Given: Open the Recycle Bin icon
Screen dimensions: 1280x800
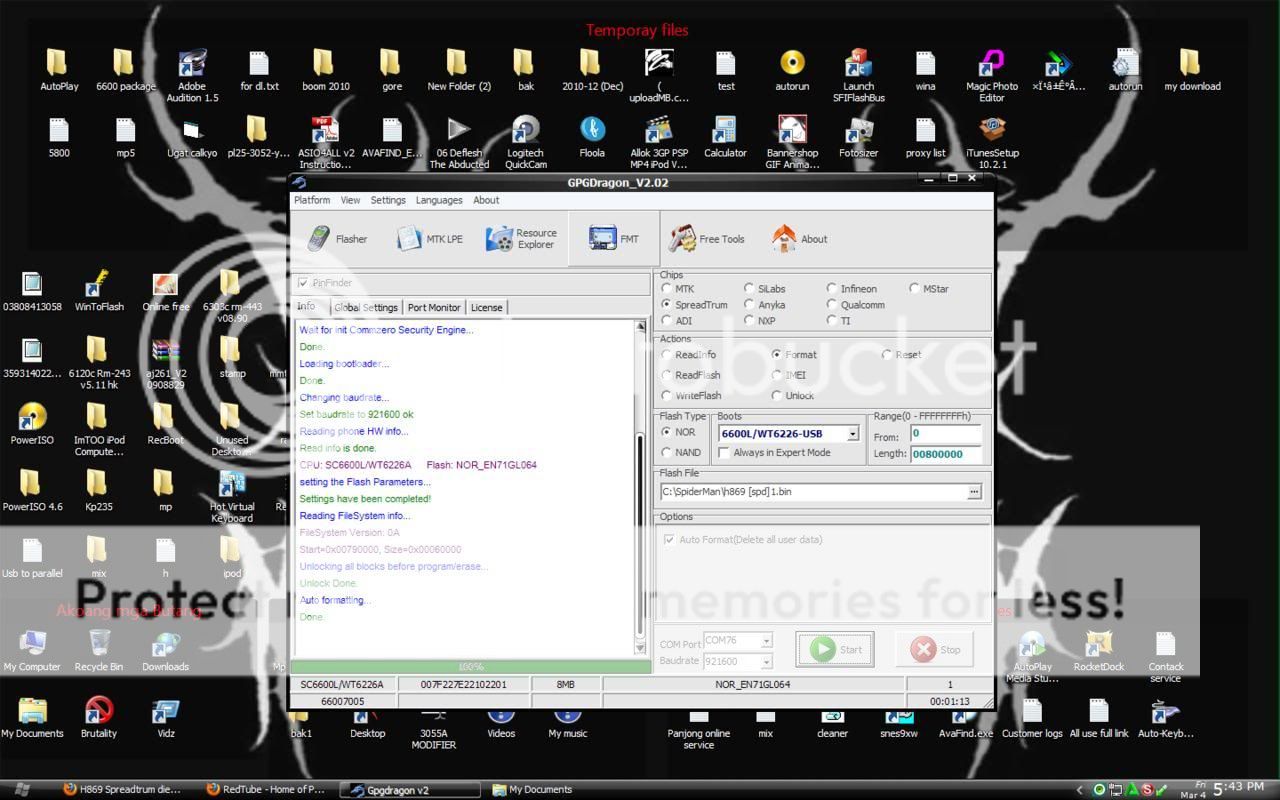Looking at the screenshot, I should pyautogui.click(x=99, y=650).
